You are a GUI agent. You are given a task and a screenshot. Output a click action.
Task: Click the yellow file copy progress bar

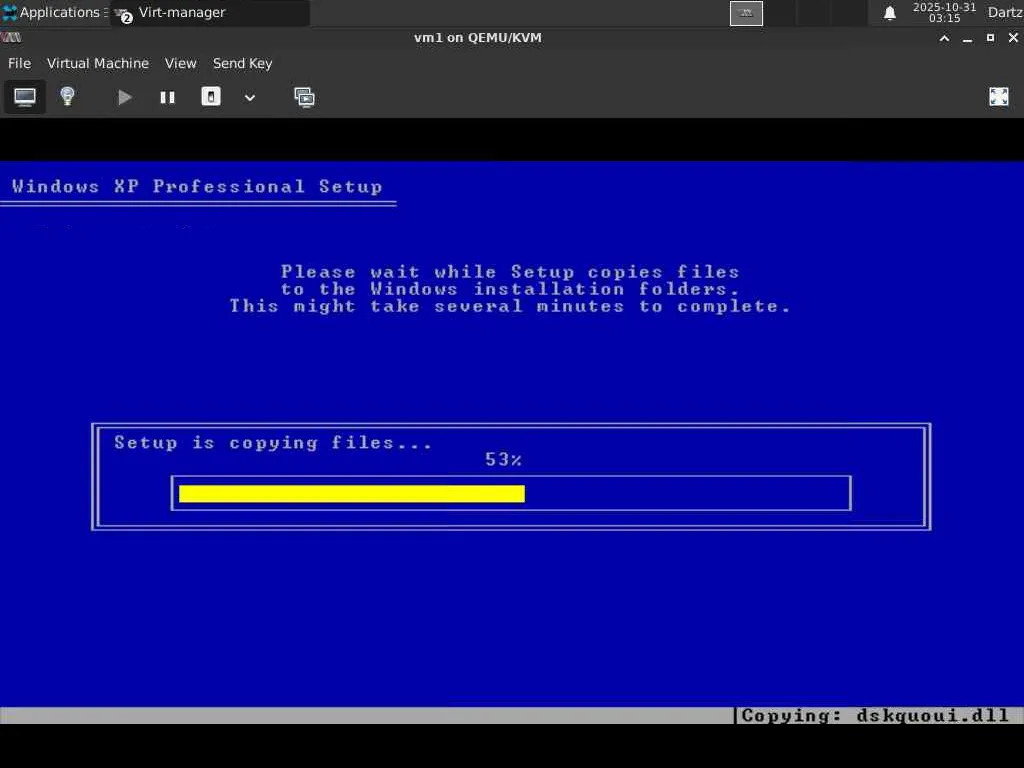(351, 494)
